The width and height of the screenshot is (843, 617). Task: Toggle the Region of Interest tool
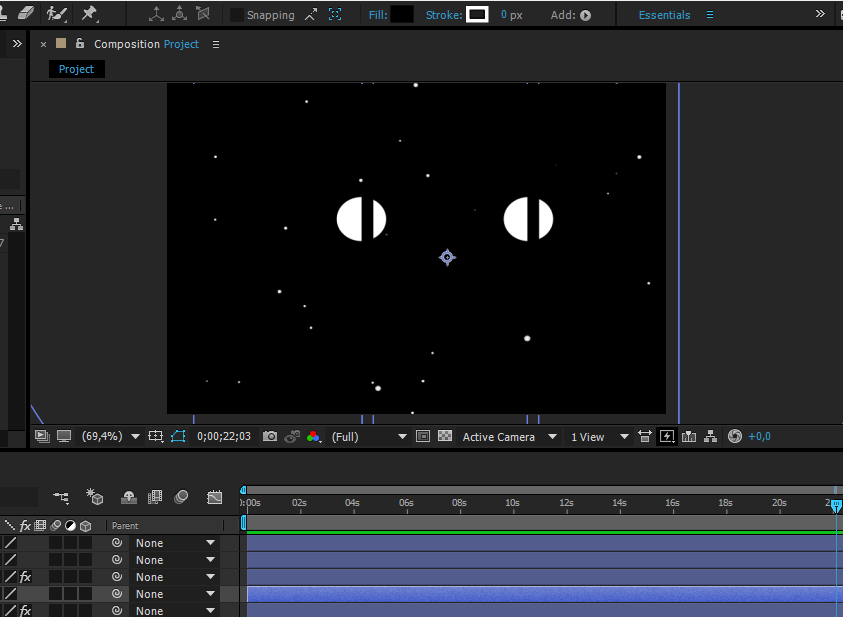coord(421,436)
